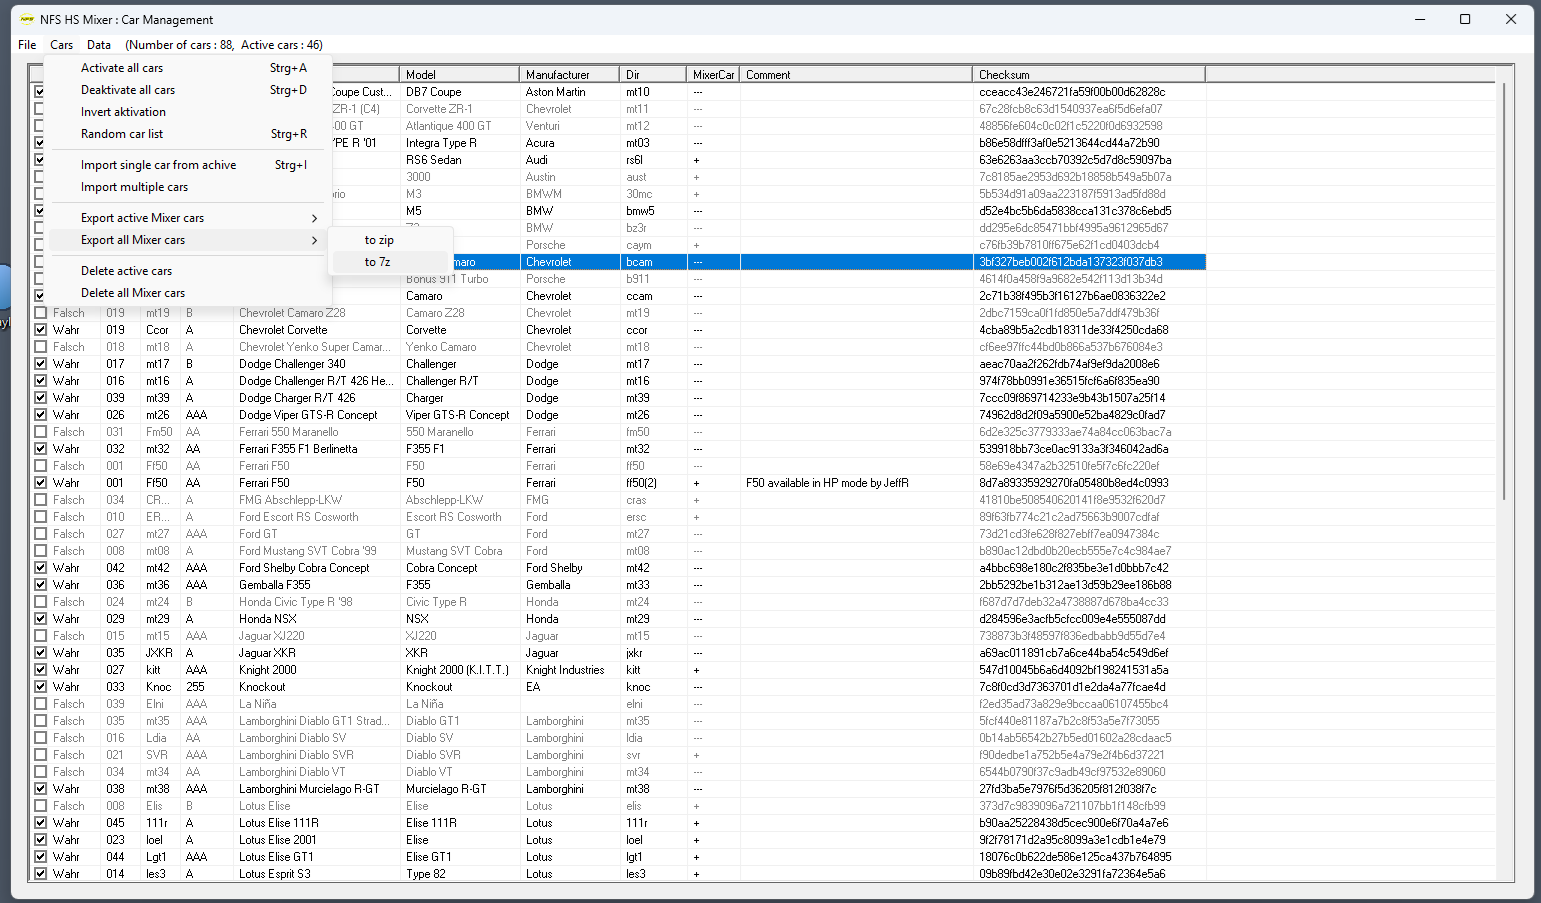1541x903 pixels.
Task: Click the 'Ford Shelby' manufacturer cell
Action: pos(552,568)
